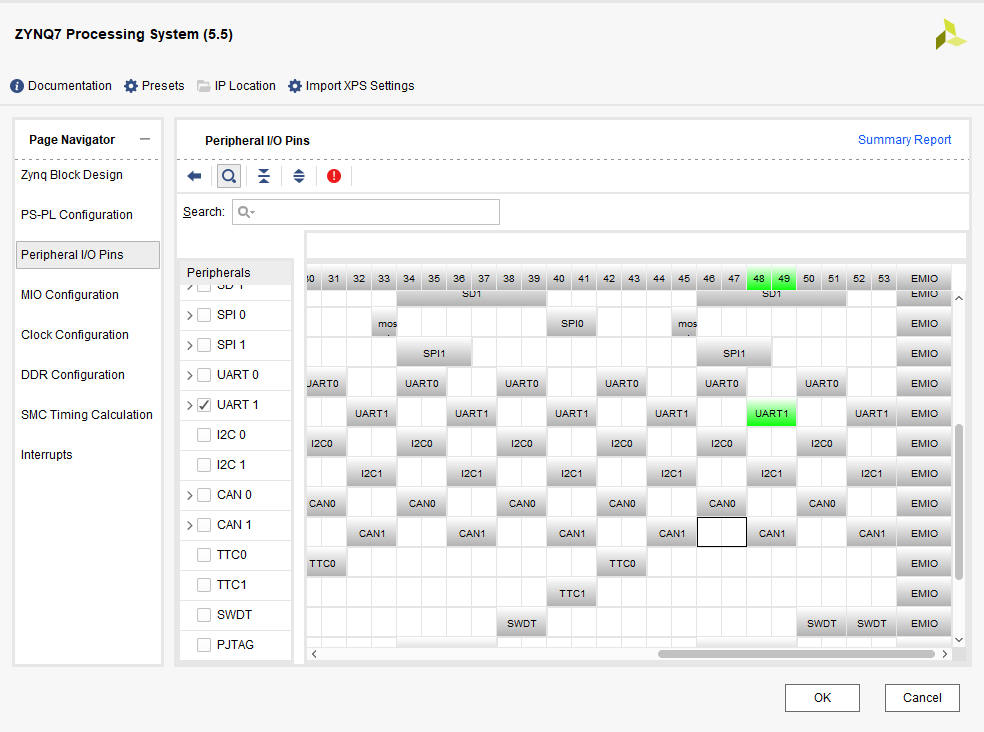Select the TTC1 pin assignment cell
The width and height of the screenshot is (984, 732).
tap(572, 594)
